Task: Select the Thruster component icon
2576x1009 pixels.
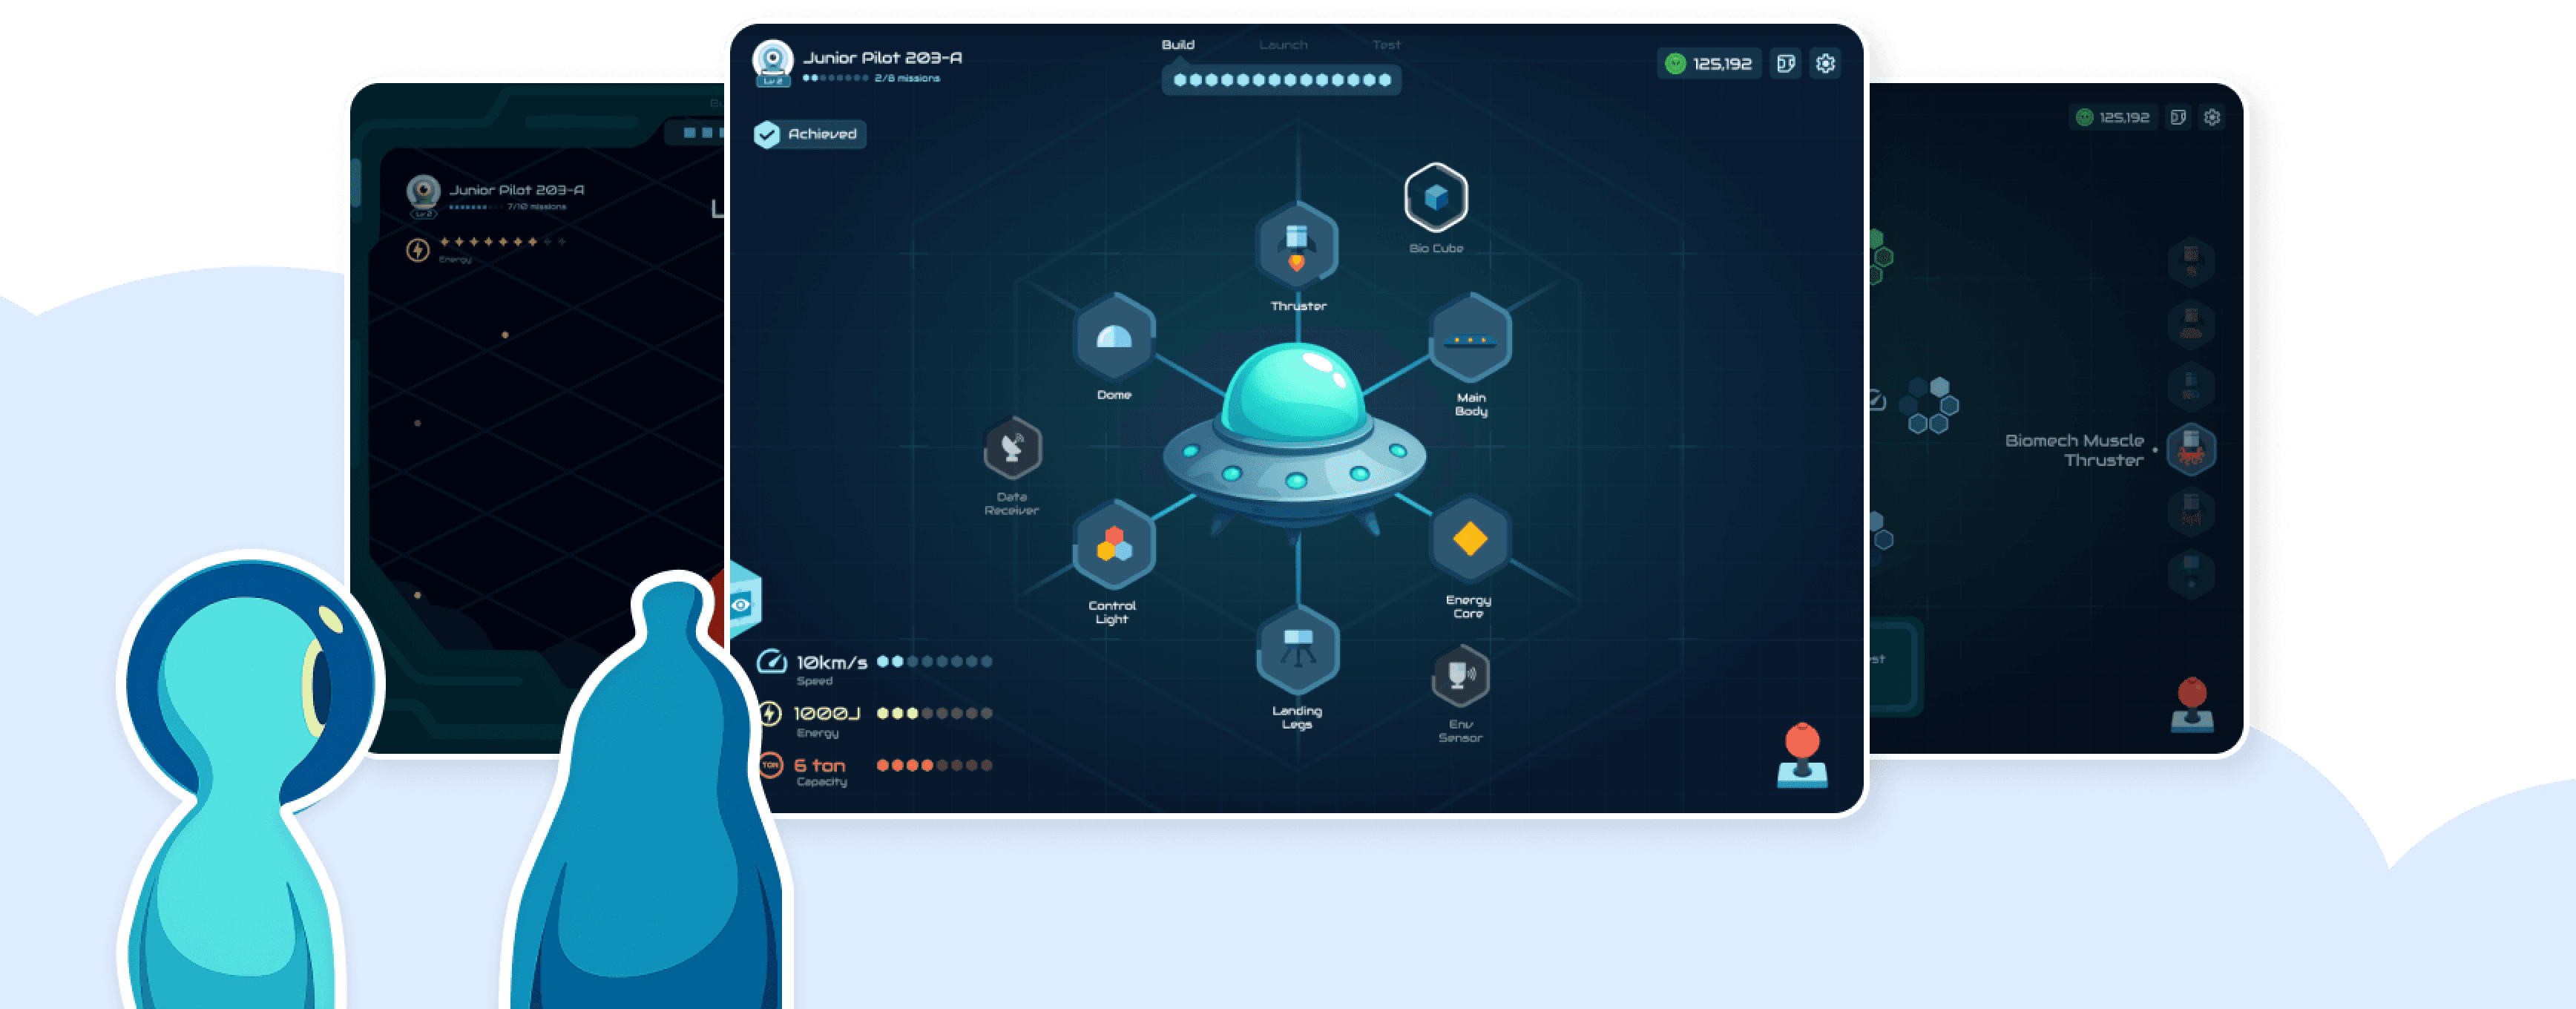Action: [1297, 246]
